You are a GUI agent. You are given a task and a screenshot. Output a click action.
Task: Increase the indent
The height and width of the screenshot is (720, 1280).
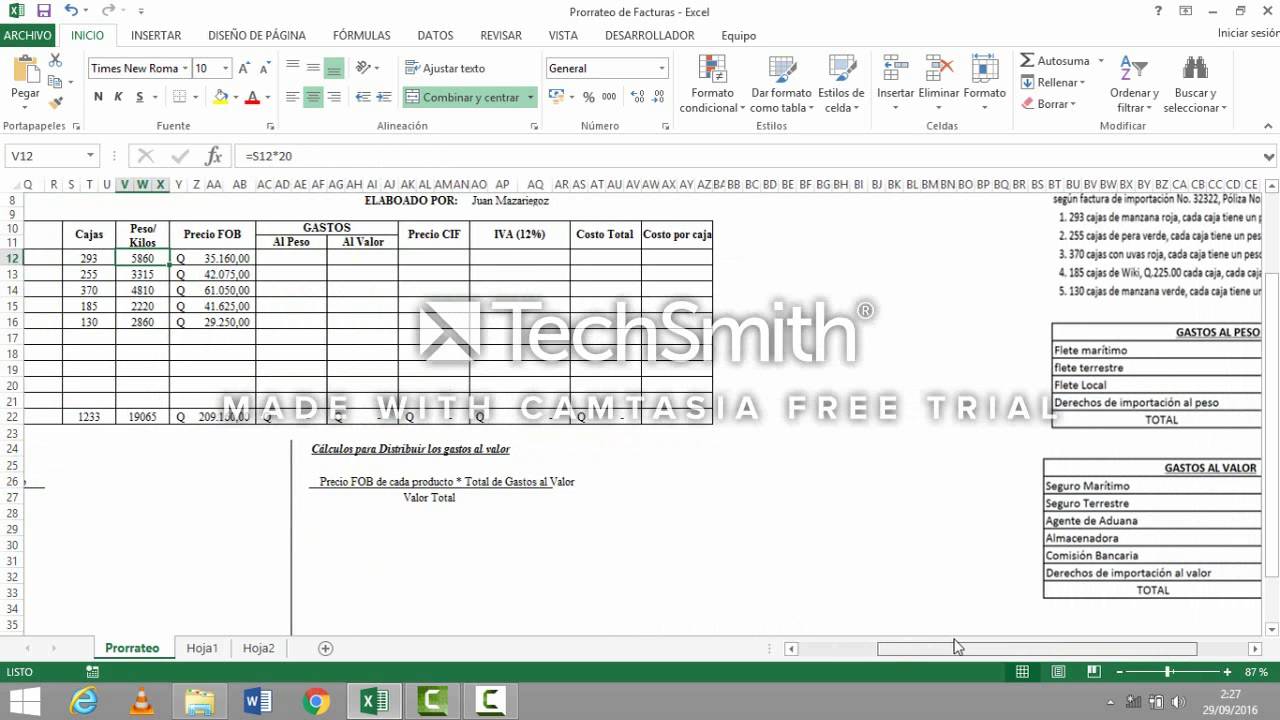click(383, 97)
